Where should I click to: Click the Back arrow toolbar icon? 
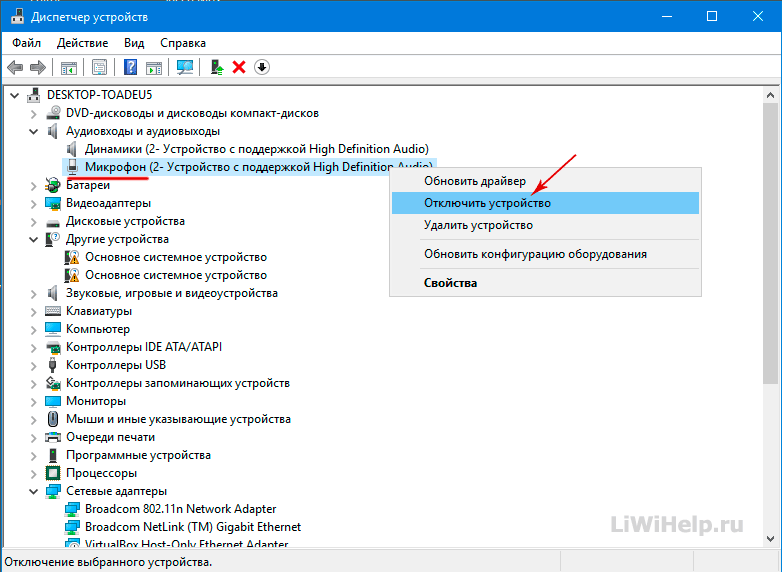coord(15,67)
